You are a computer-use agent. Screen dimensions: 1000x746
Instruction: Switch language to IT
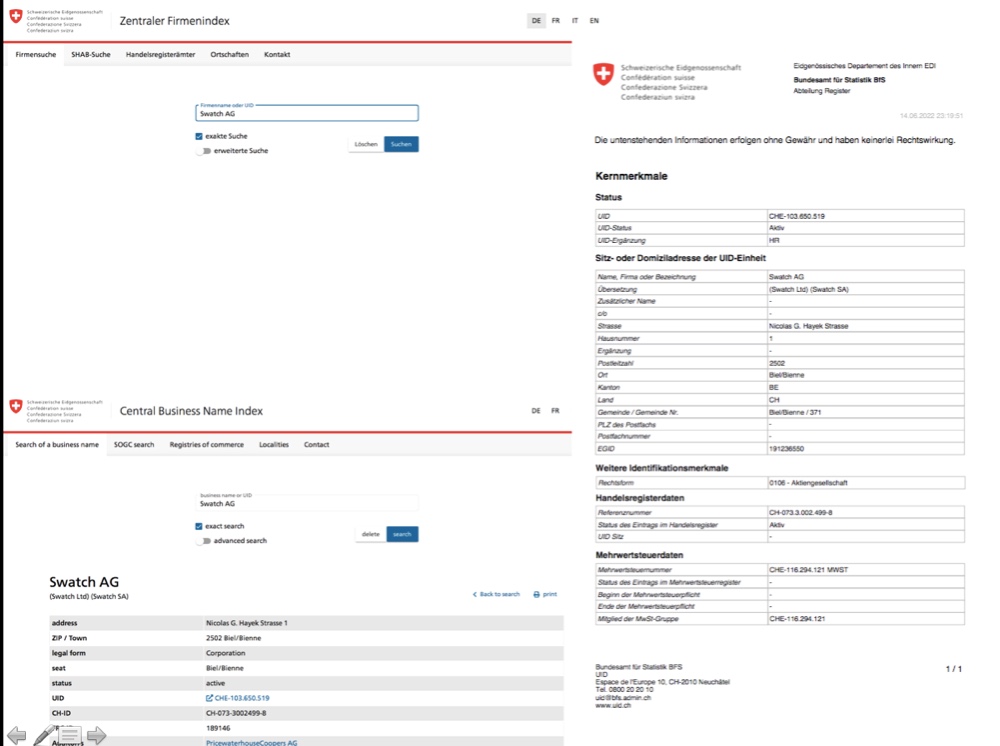click(575, 21)
